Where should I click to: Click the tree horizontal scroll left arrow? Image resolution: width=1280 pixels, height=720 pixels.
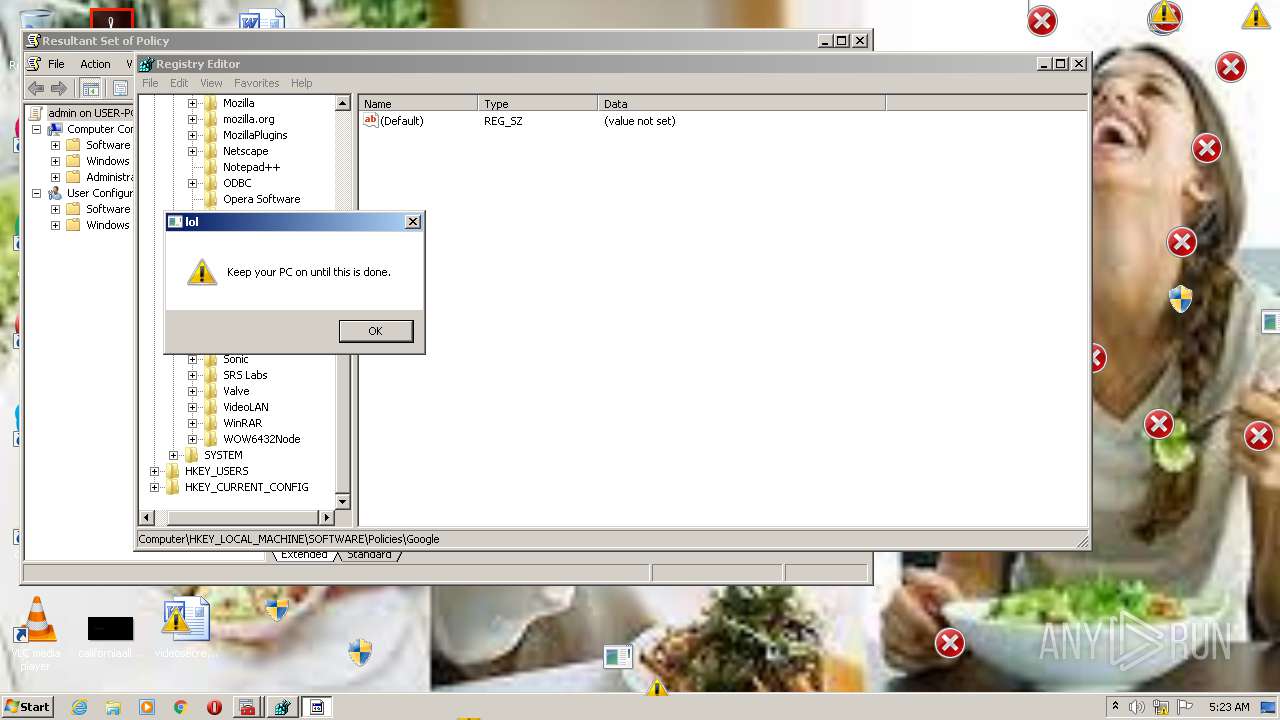(x=147, y=517)
